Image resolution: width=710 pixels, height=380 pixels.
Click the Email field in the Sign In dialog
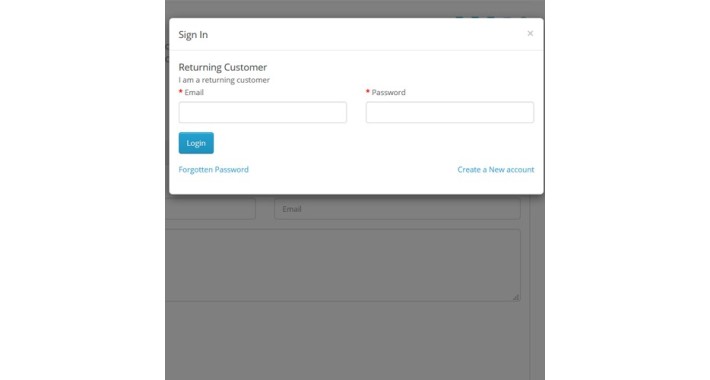(263, 112)
